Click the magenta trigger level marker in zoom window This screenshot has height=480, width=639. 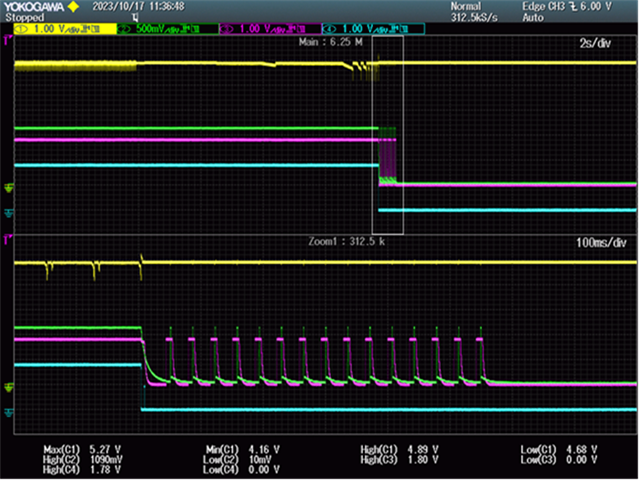pyautogui.click(x=8, y=239)
